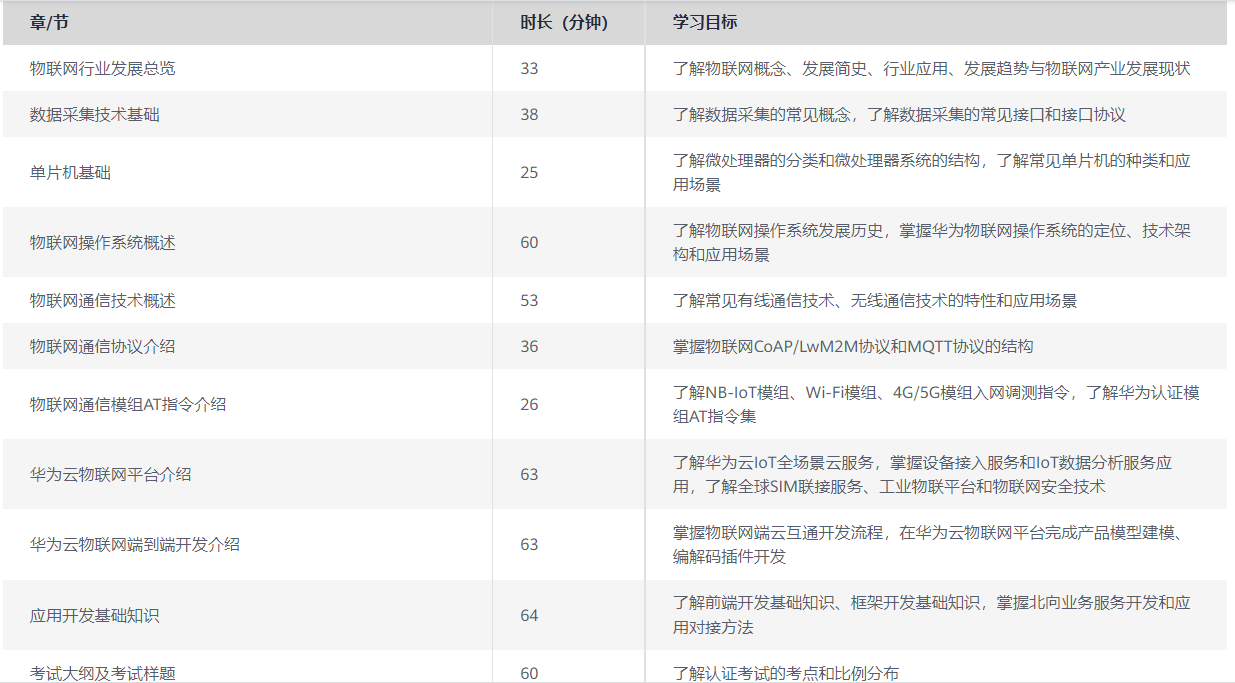1235x683 pixels.
Task: Select the 数据采集技术基础 chapter row
Action: coord(95,115)
